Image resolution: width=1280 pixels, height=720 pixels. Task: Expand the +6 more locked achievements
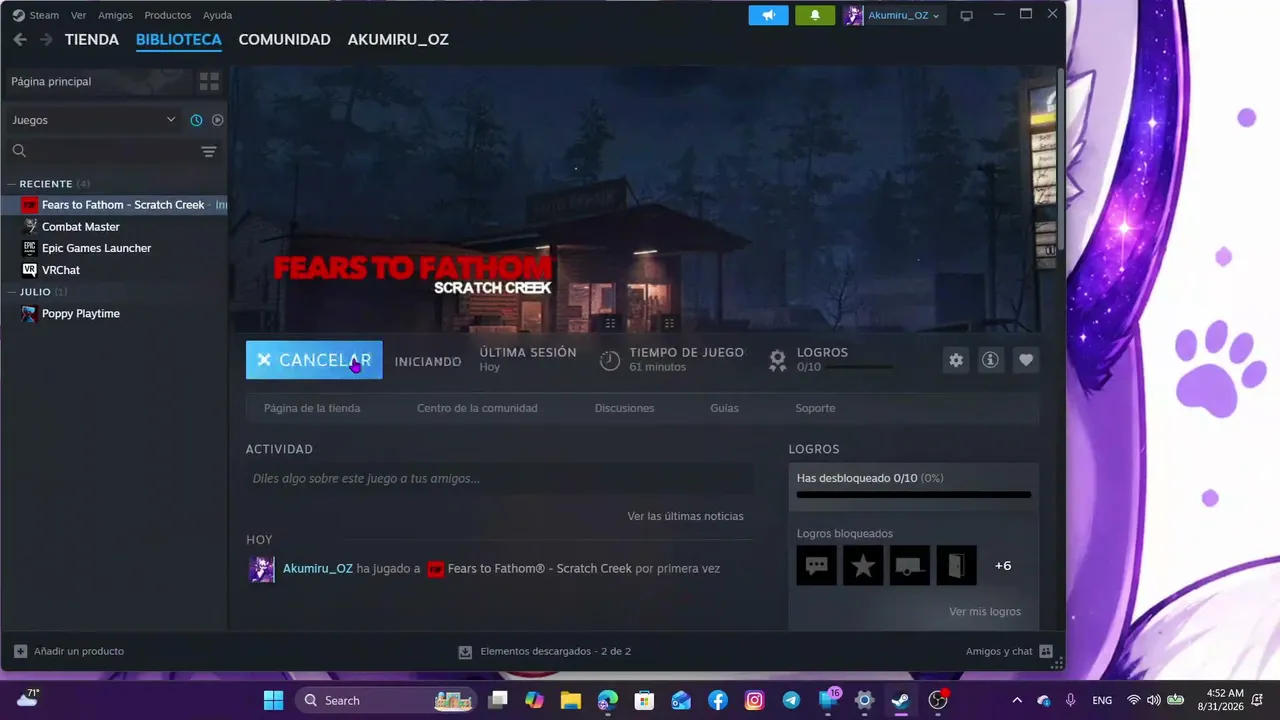coord(1003,566)
